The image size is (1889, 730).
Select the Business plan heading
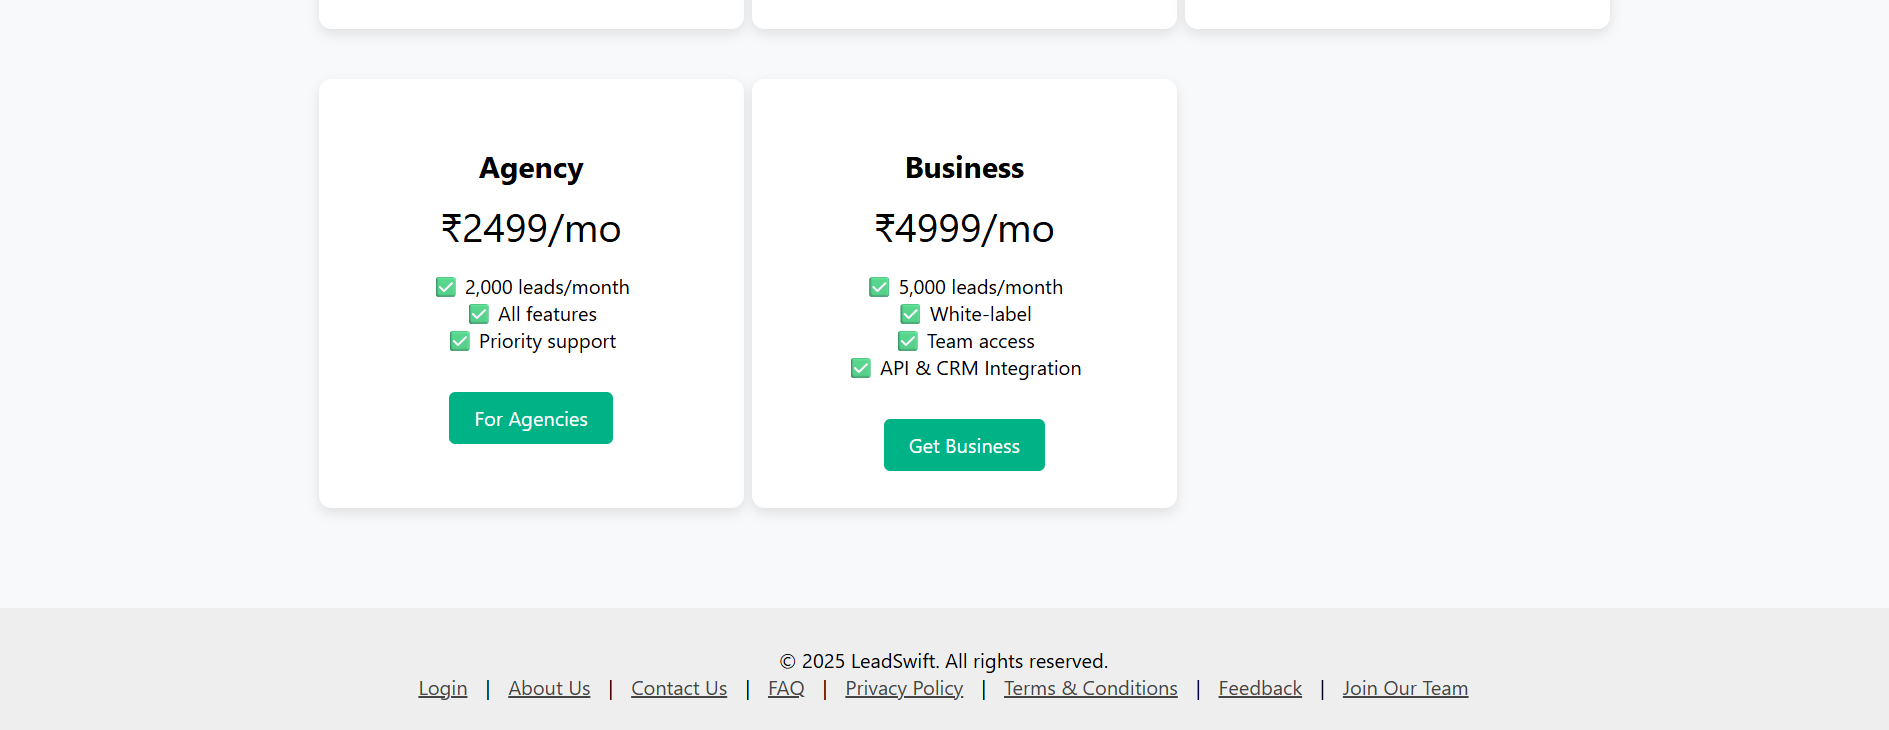pyautogui.click(x=964, y=168)
